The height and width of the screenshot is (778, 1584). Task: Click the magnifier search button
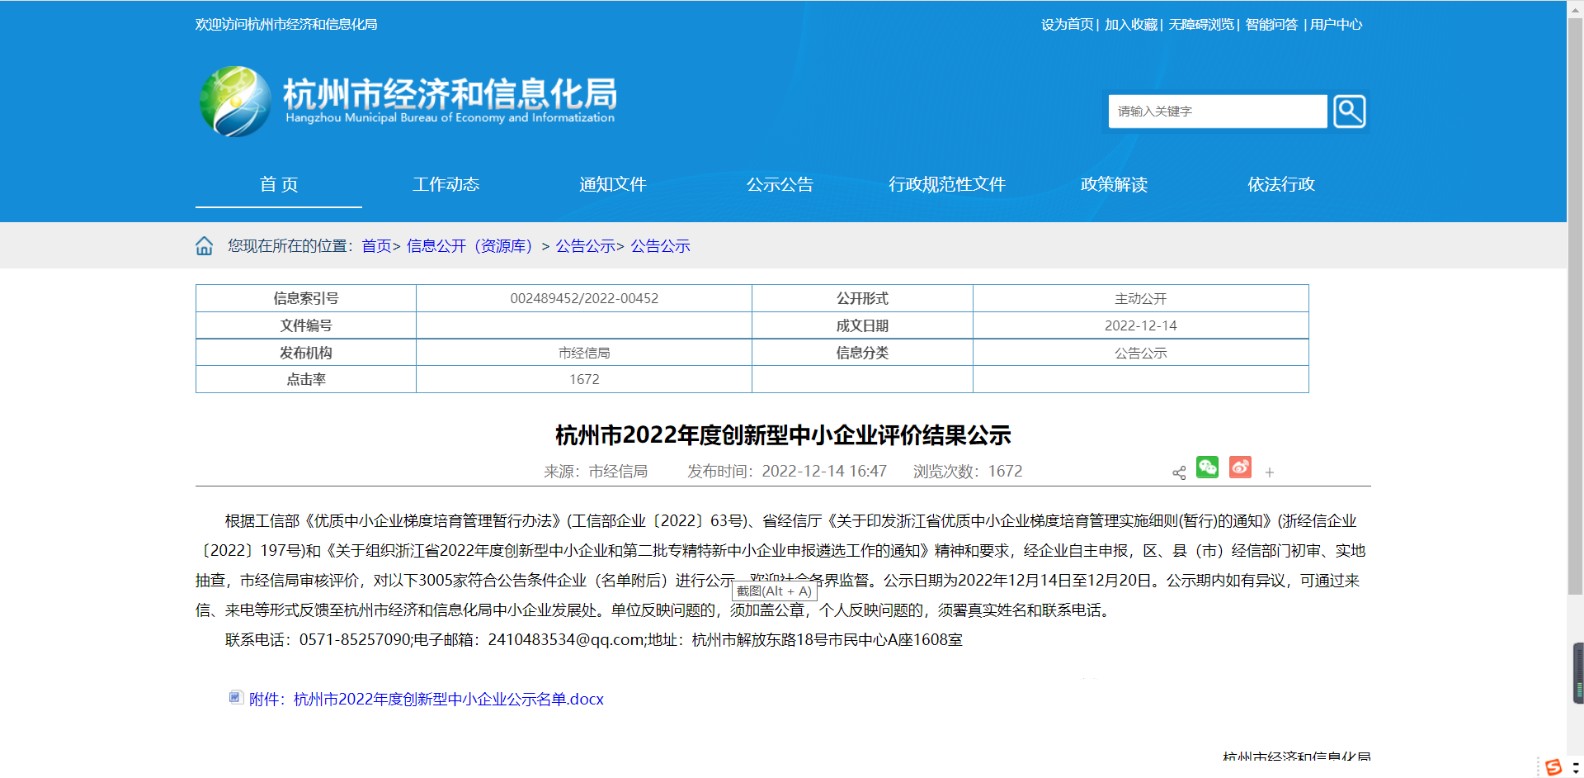click(x=1349, y=111)
